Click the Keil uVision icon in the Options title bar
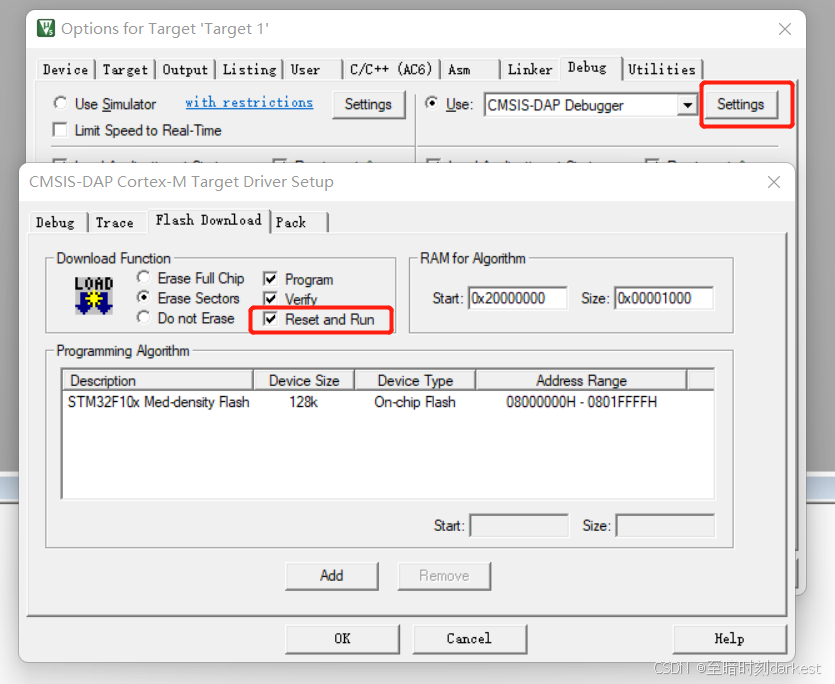The width and height of the screenshot is (835, 684). click(x=46, y=28)
